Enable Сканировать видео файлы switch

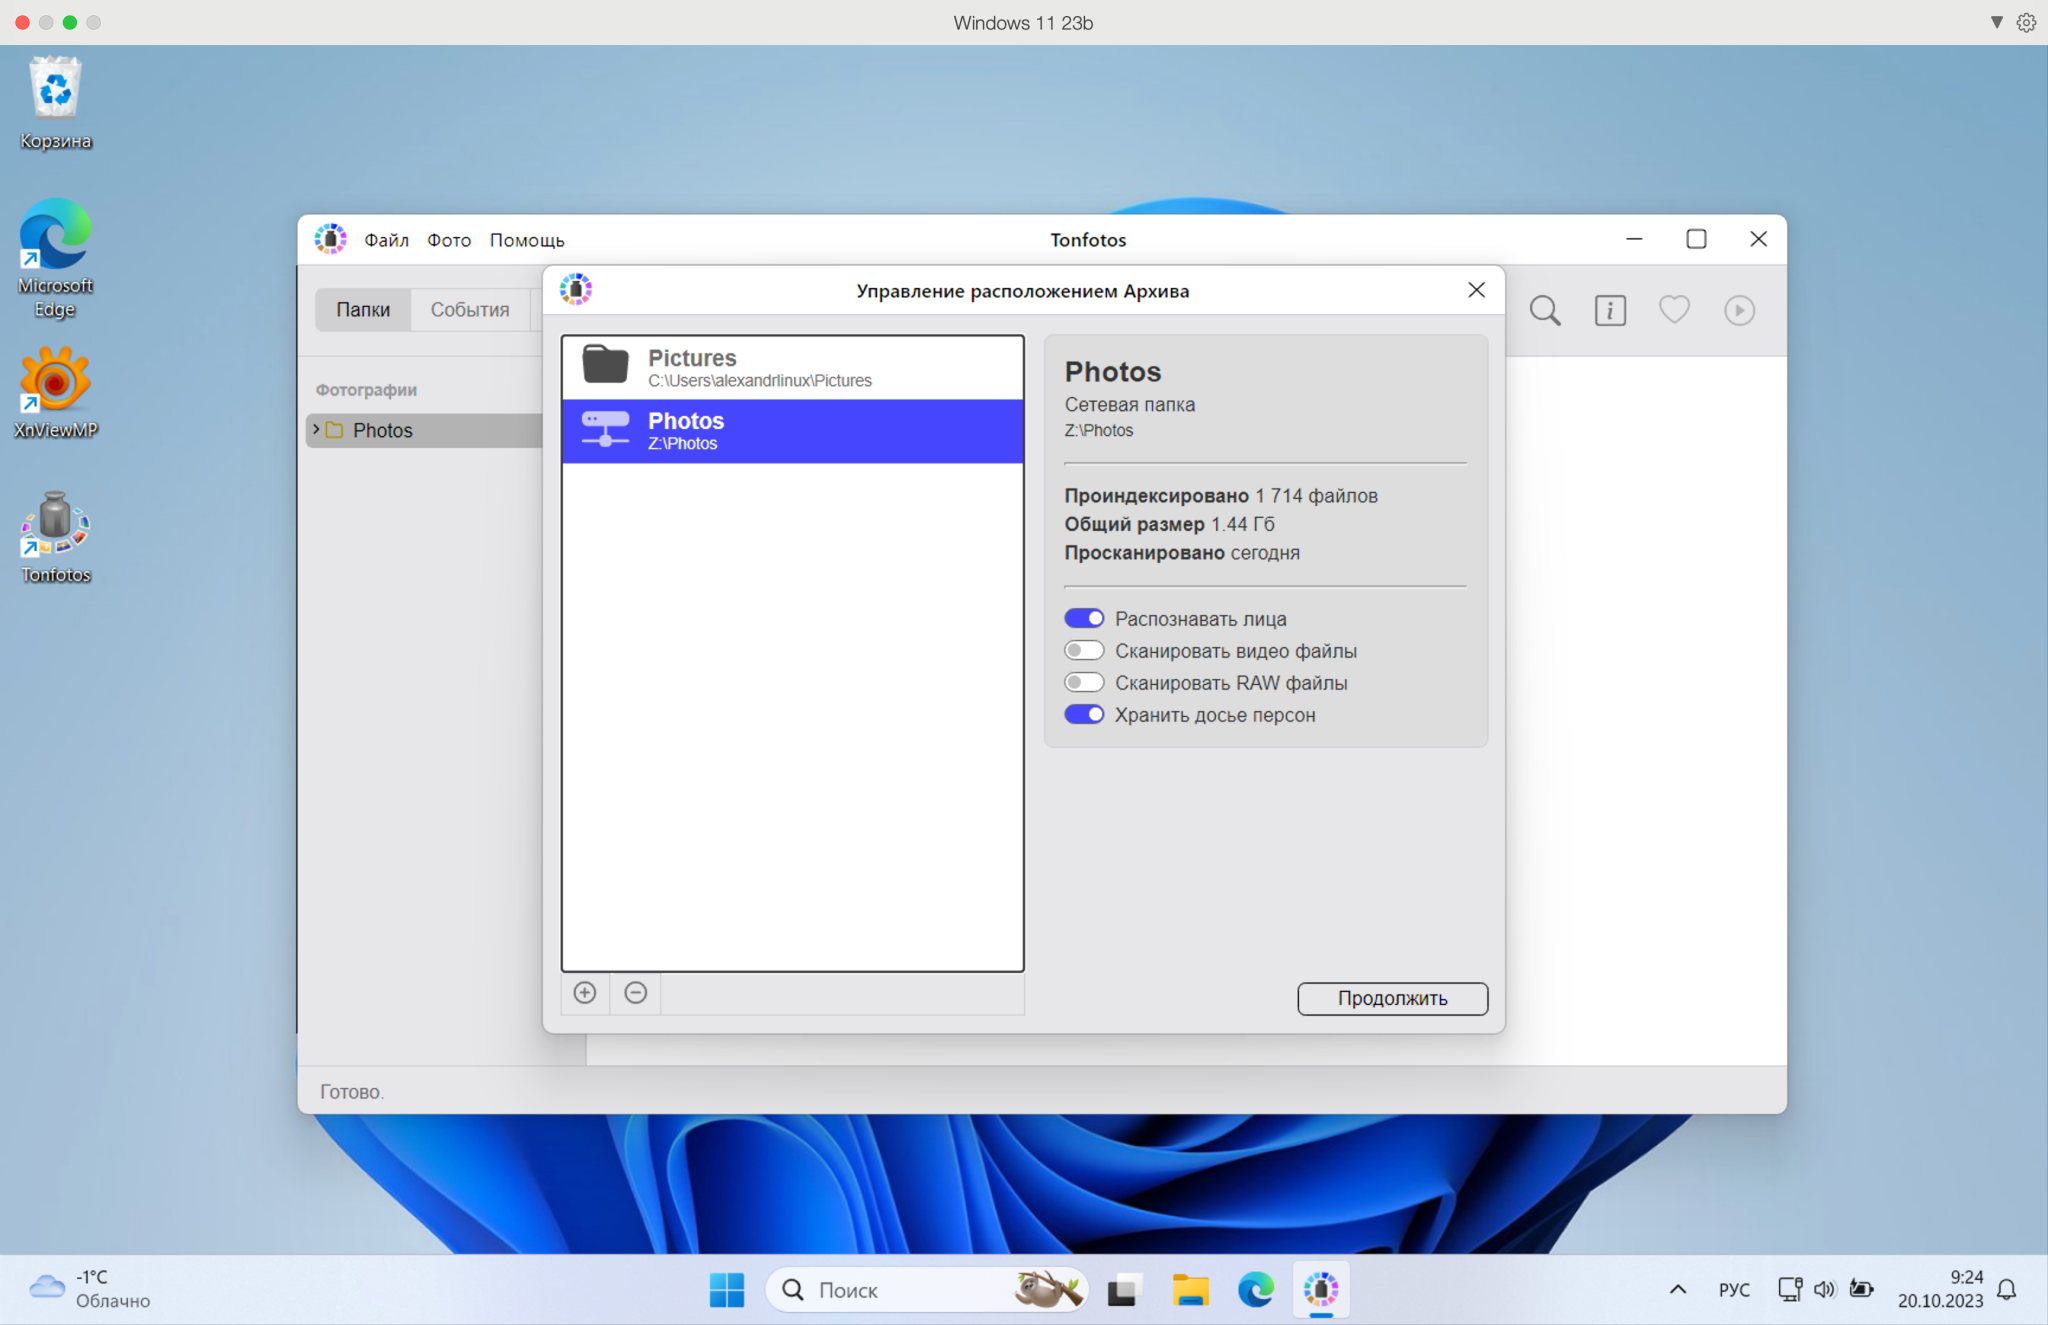point(1084,650)
